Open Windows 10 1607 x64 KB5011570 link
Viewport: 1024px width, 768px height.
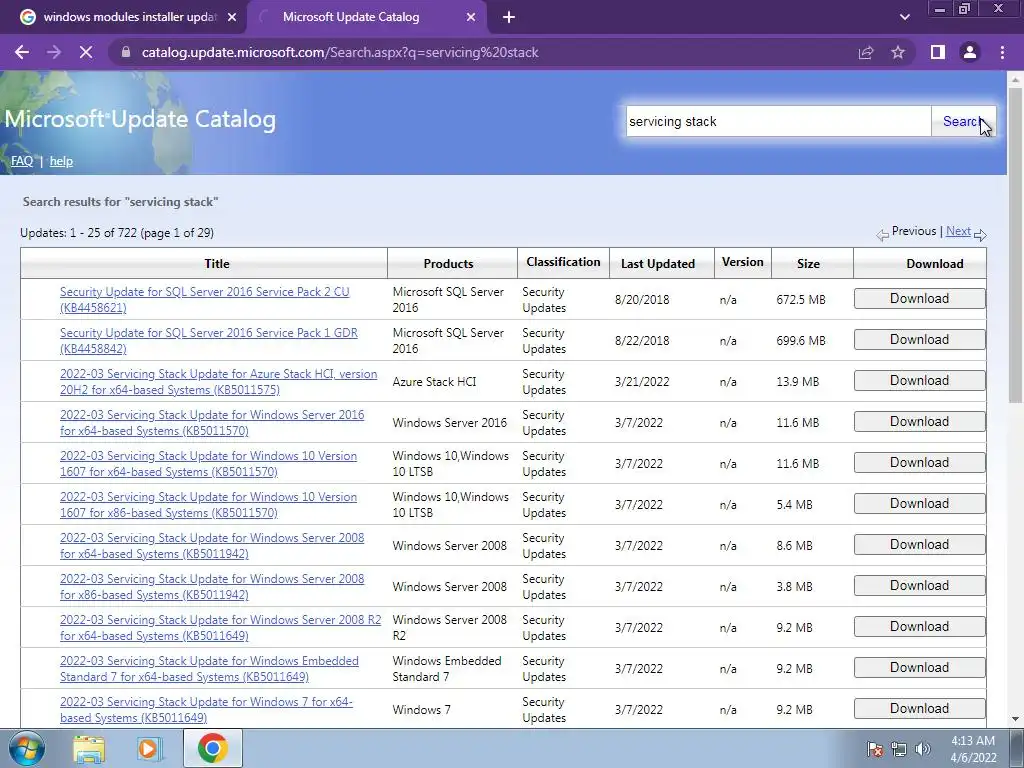pos(208,464)
